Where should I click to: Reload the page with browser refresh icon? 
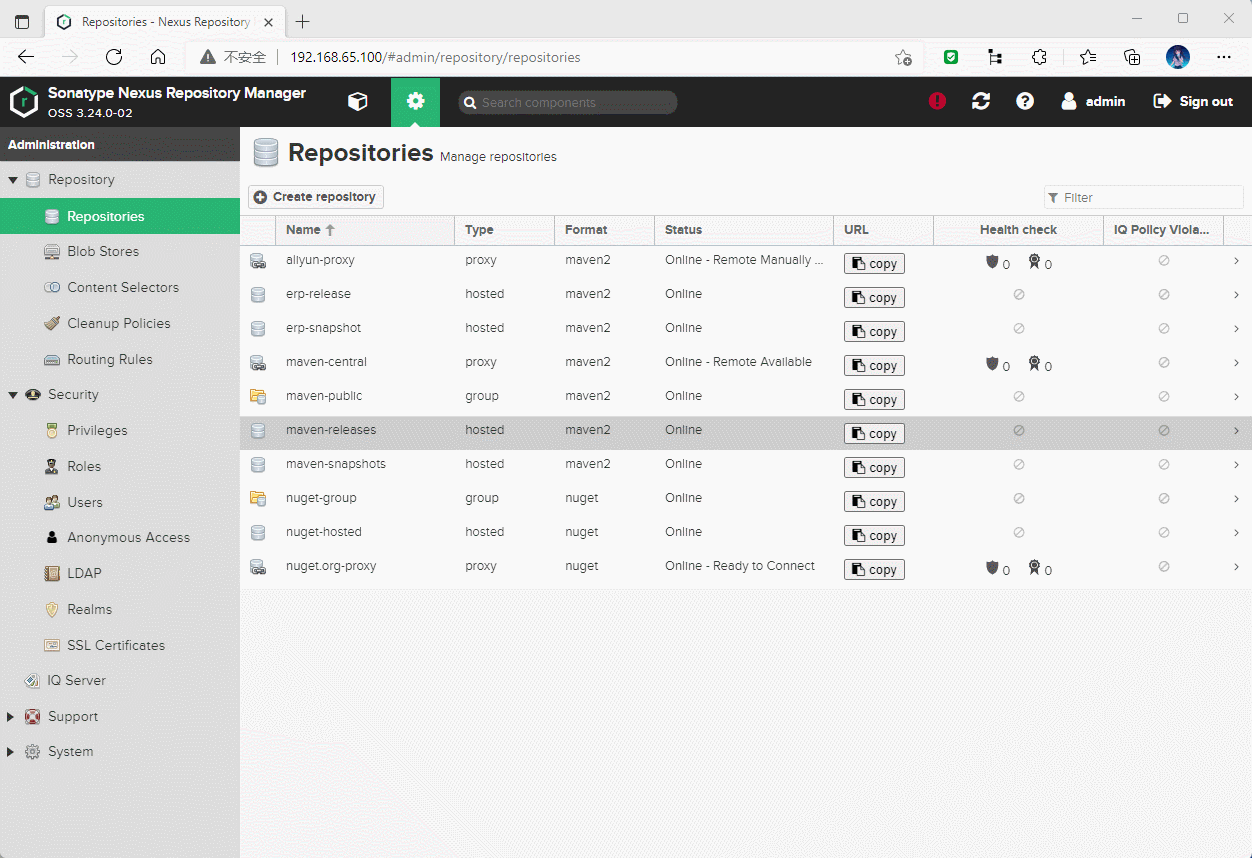114,57
